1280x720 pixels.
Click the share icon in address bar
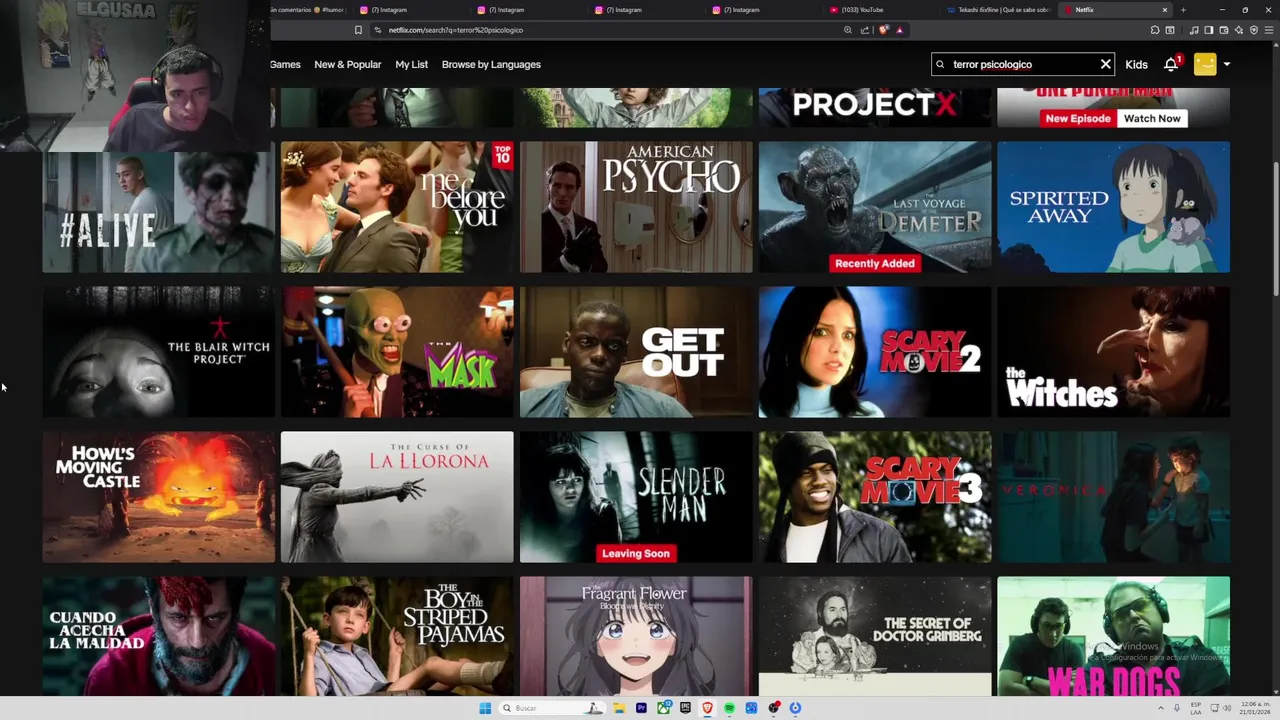(864, 30)
